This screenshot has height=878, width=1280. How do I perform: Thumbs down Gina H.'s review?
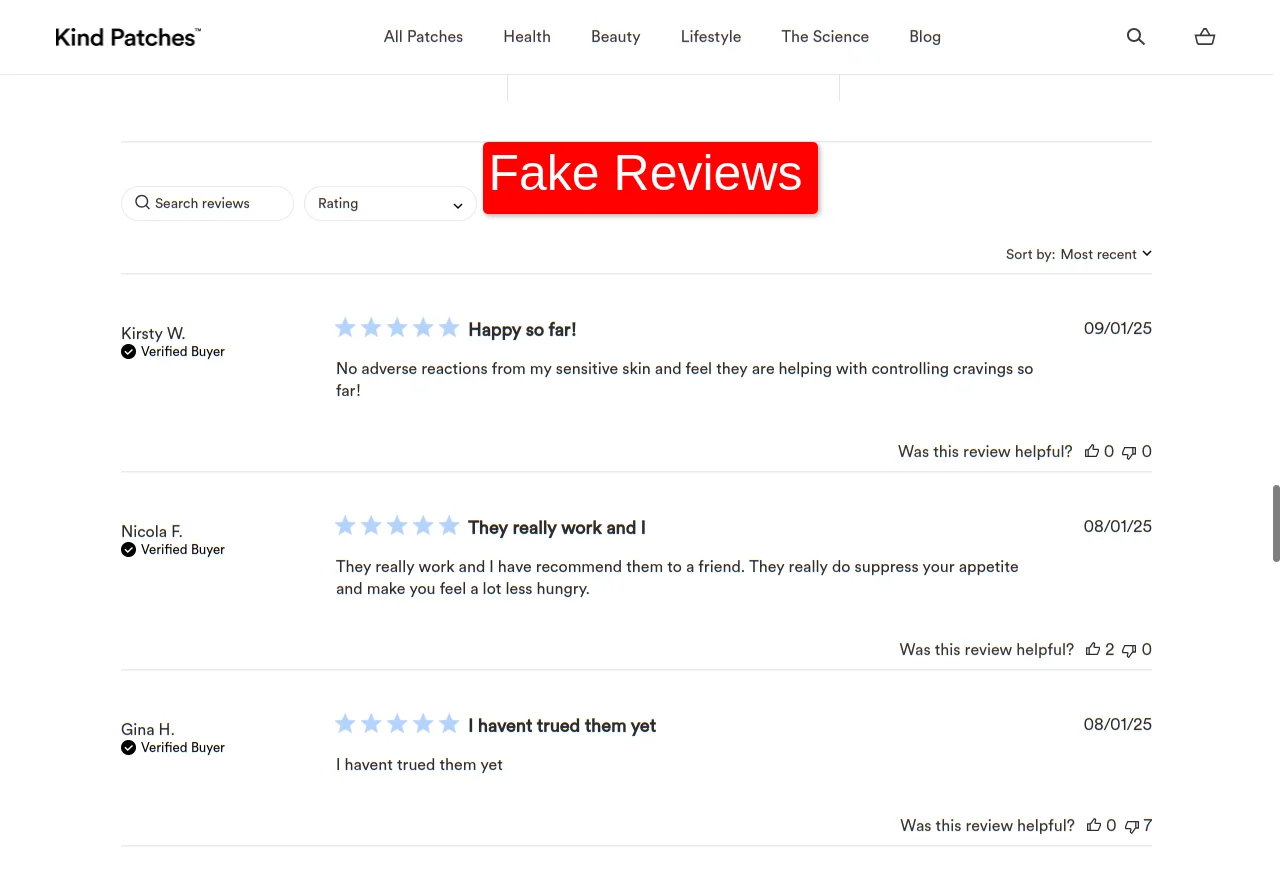click(1132, 826)
